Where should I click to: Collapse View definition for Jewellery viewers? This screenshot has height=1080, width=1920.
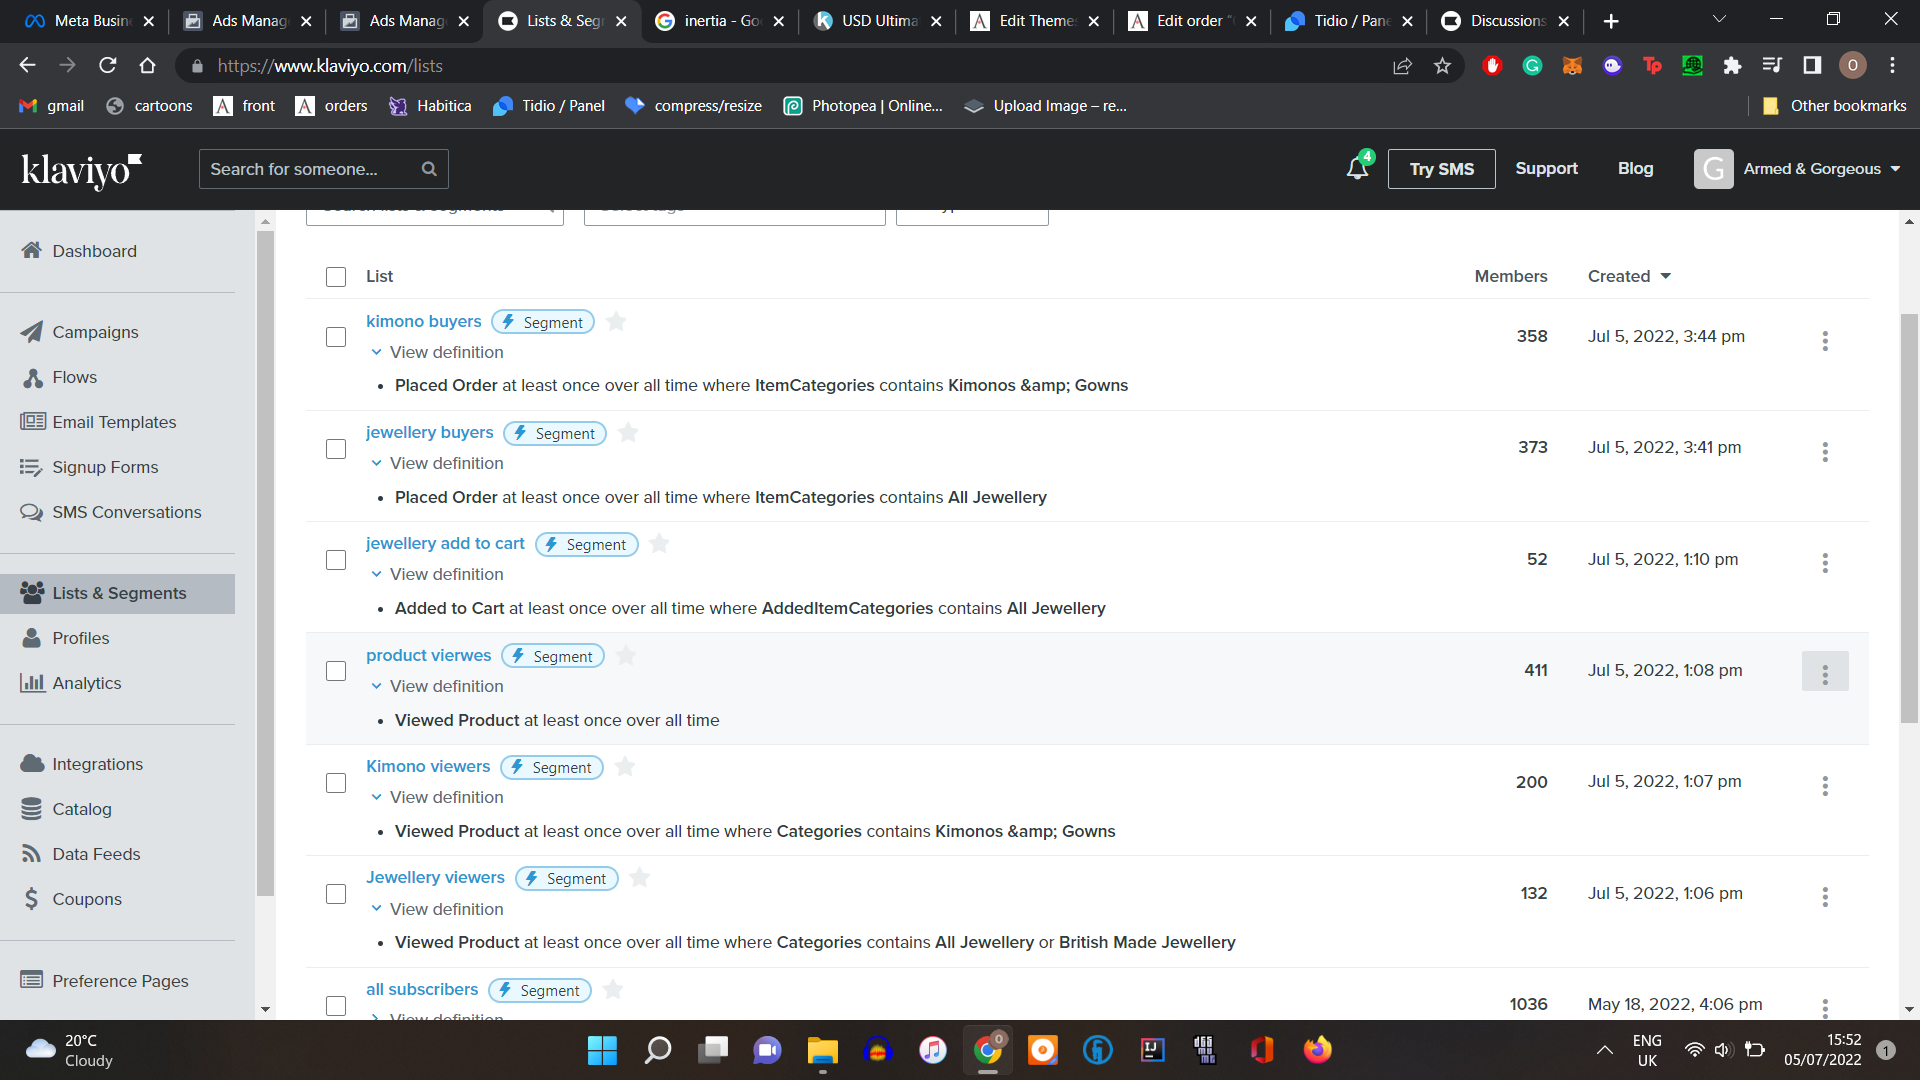pyautogui.click(x=437, y=909)
